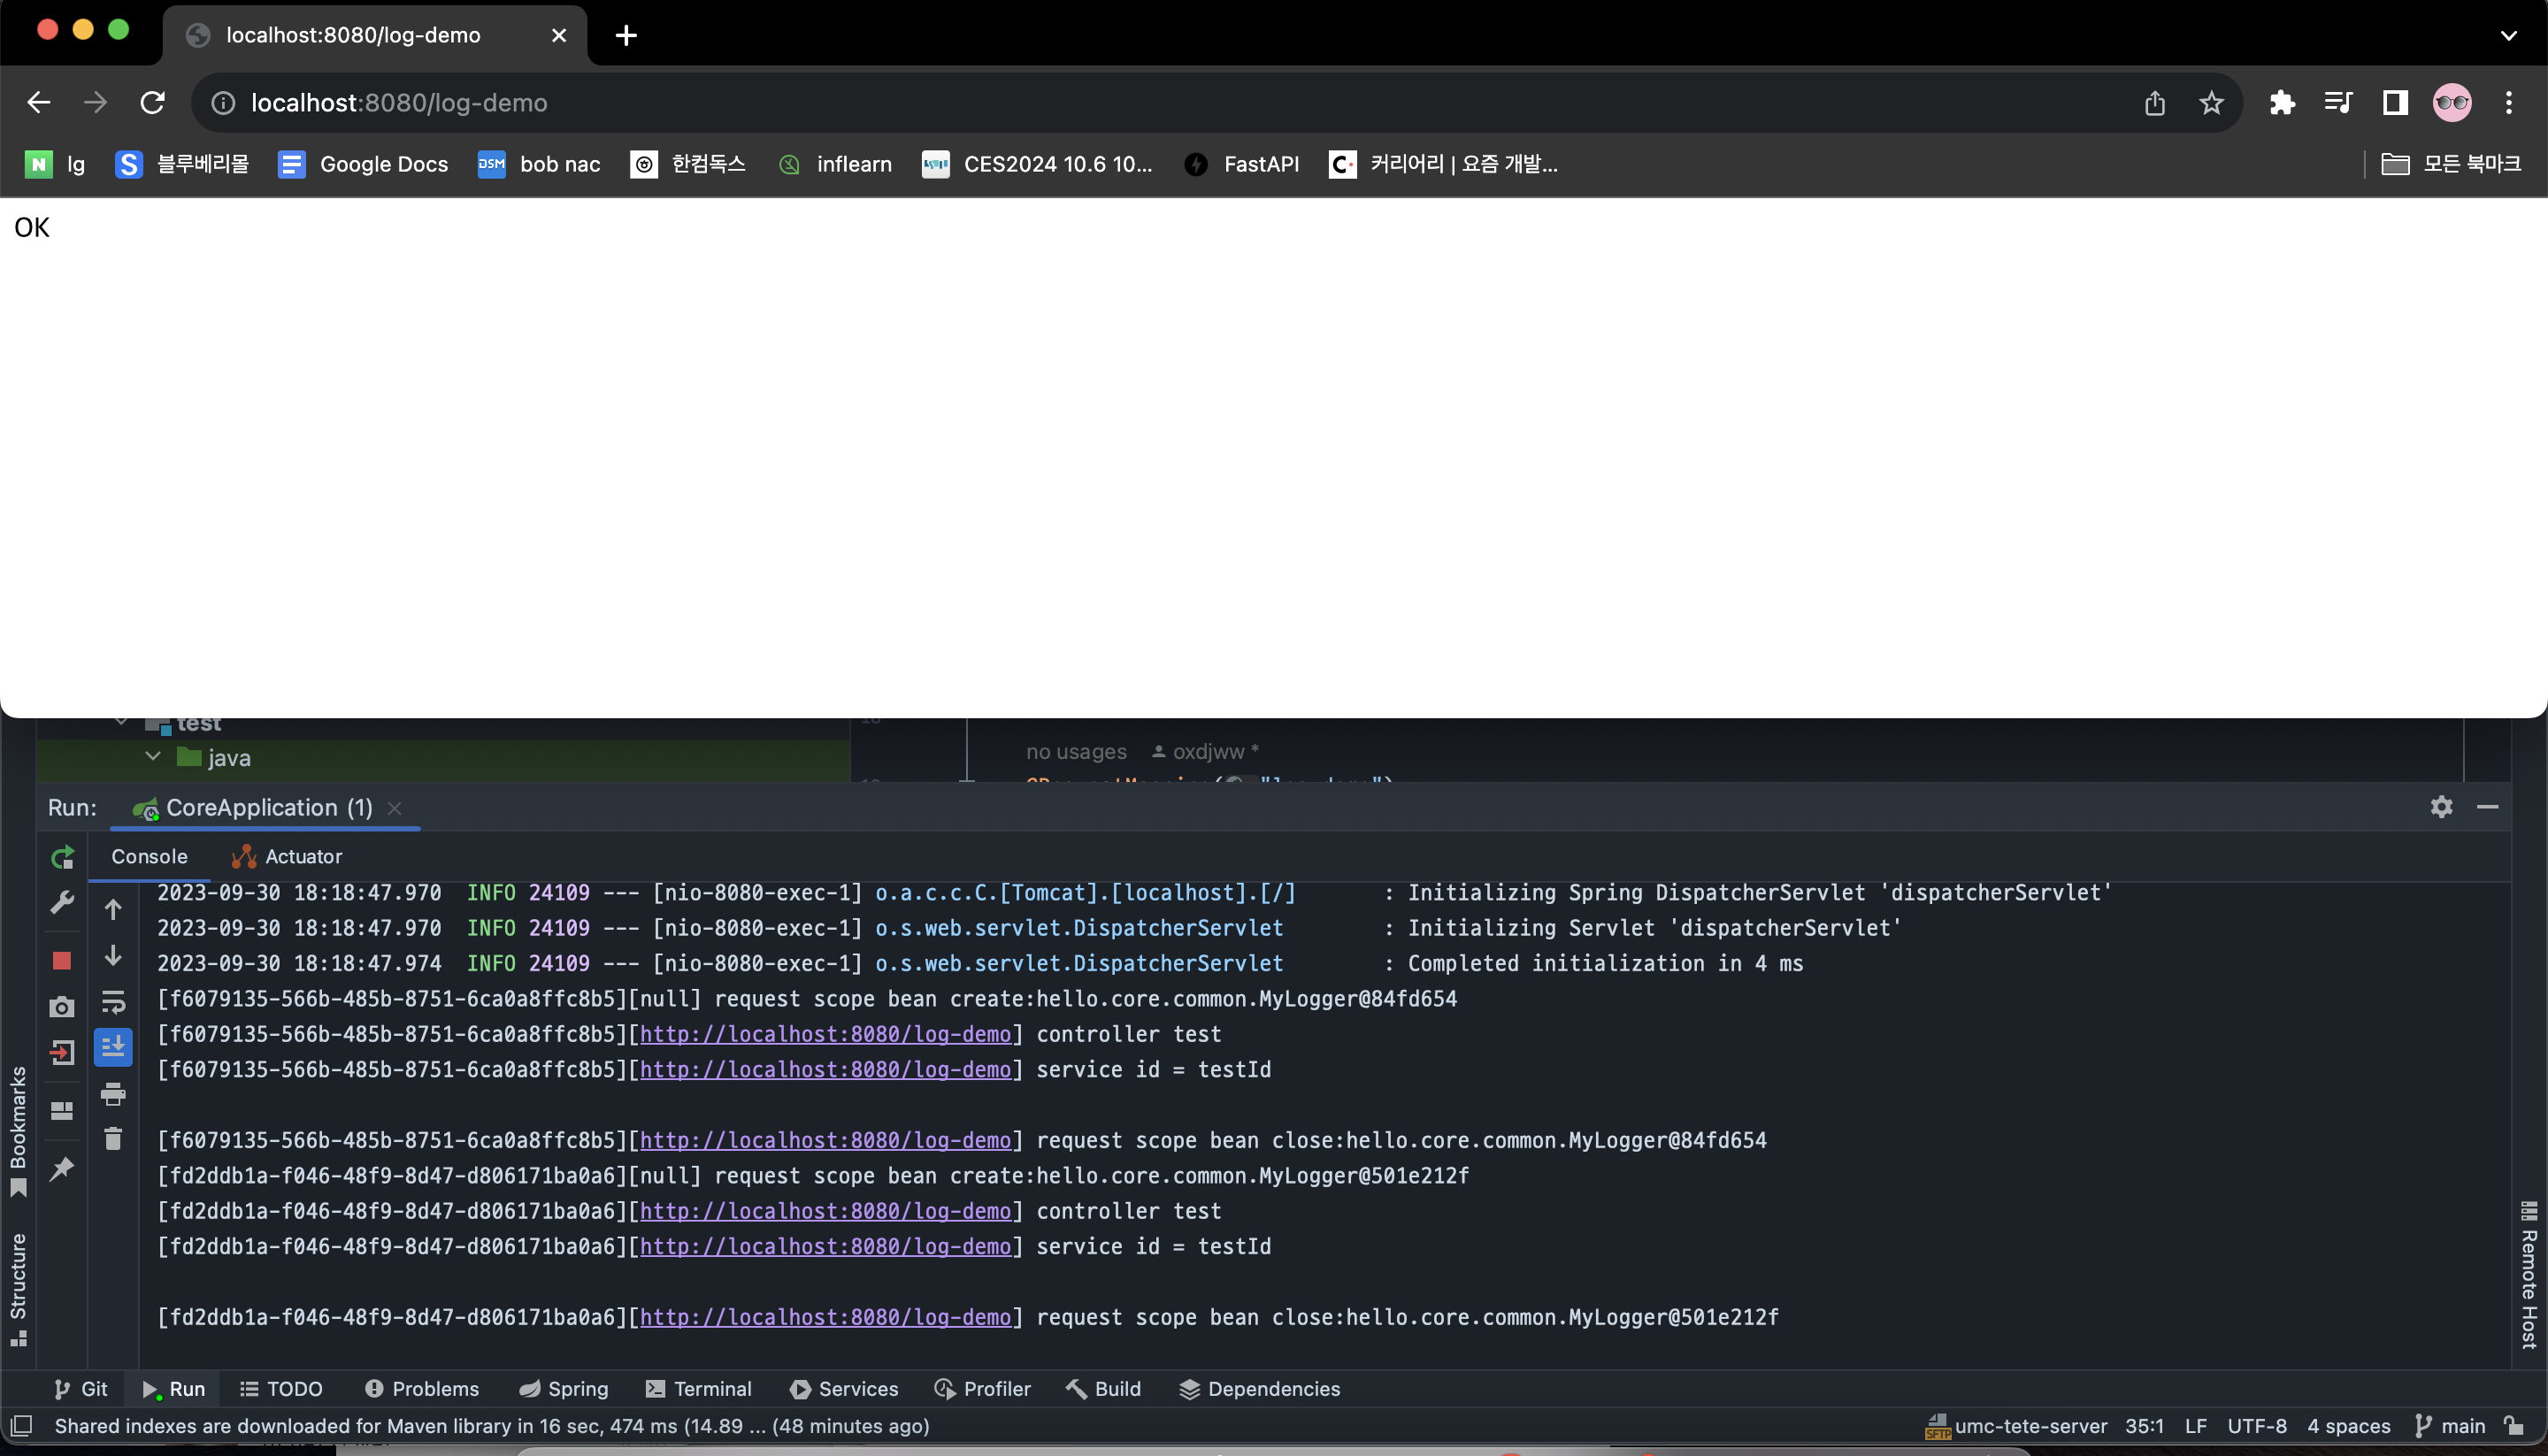Clear console output with trash icon
The width and height of the screenshot is (2548, 1456).
pyautogui.click(x=113, y=1138)
